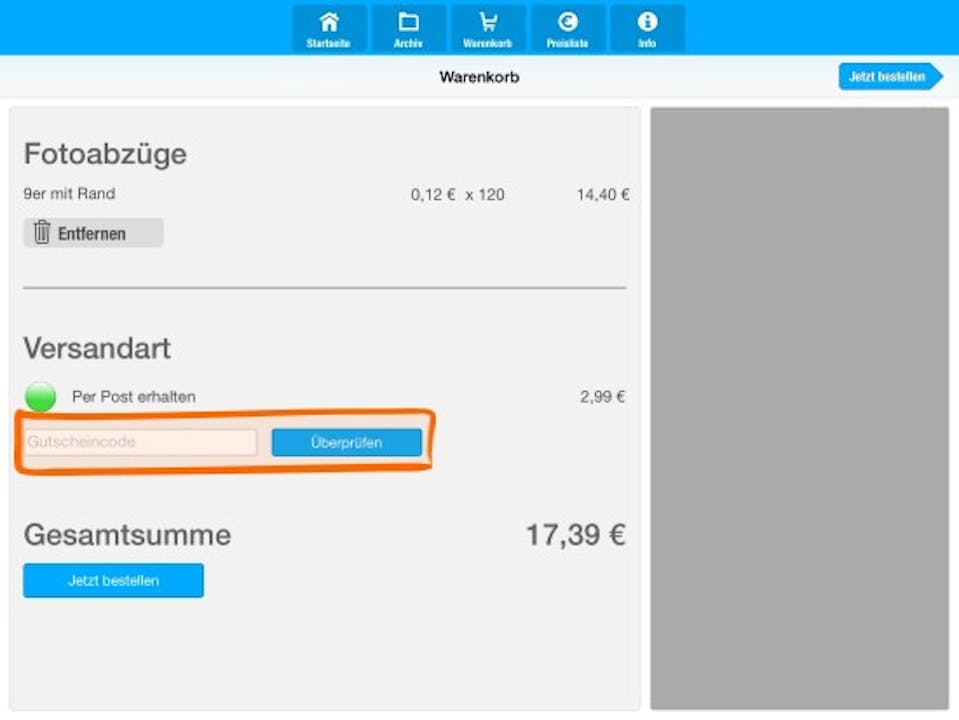Open the Startseite home icon

pyautogui.click(x=328, y=22)
